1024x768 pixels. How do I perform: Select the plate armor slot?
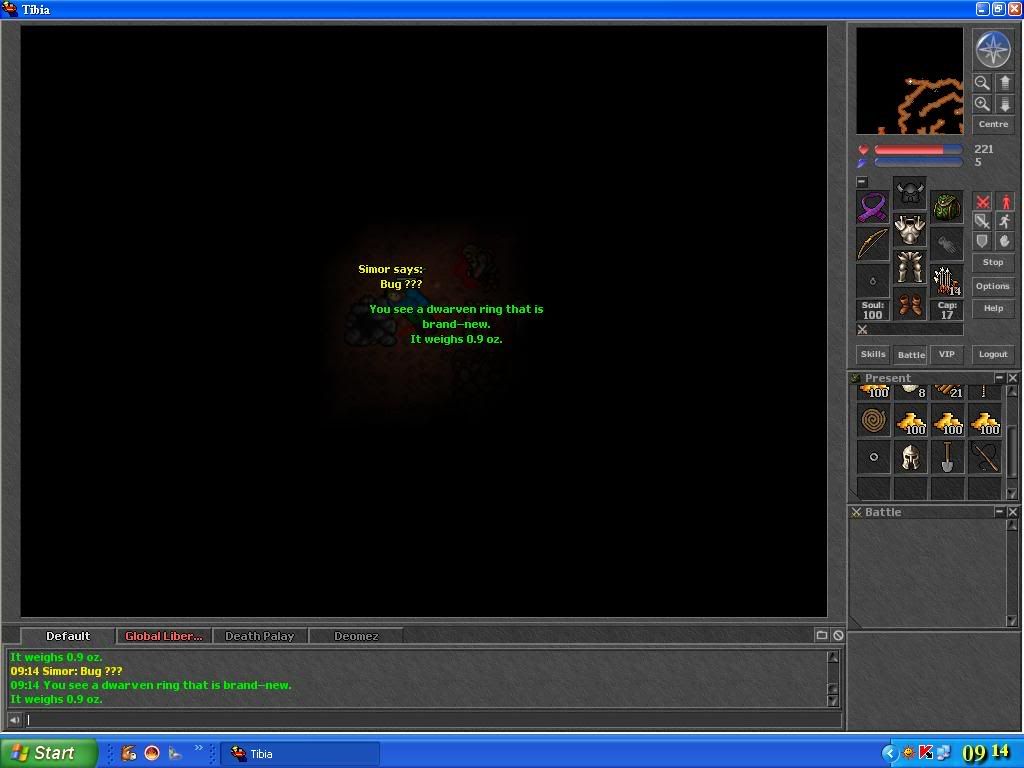point(910,230)
